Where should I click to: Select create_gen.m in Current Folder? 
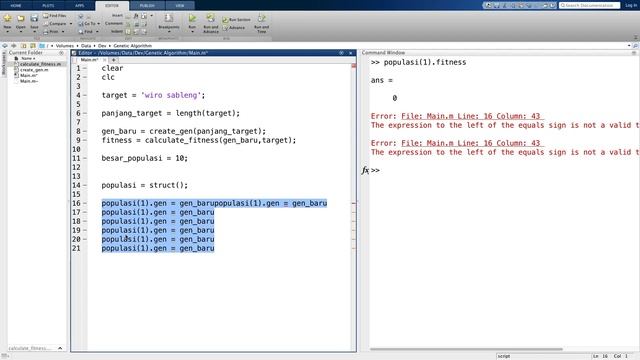pyautogui.click(x=34, y=70)
